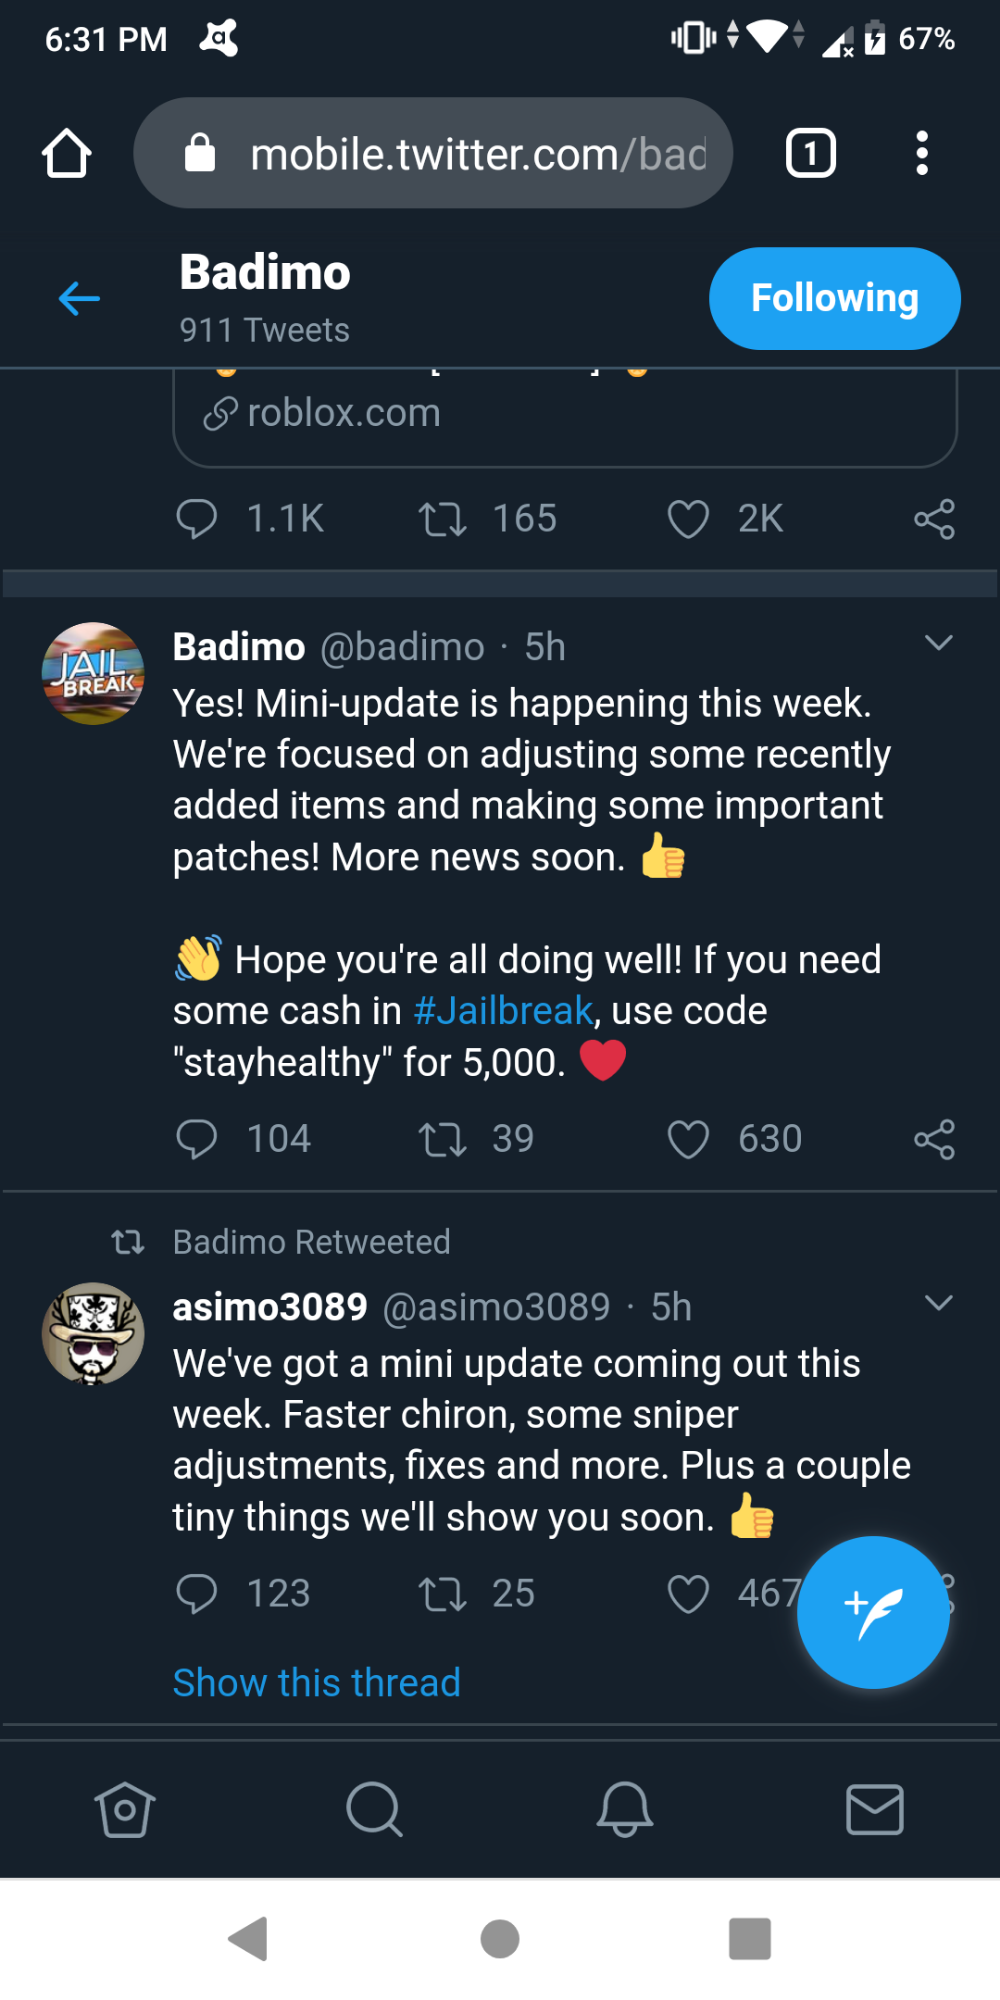This screenshot has width=1000, height=2000.
Task: Toggle the Following button for Badimo
Action: [834, 298]
